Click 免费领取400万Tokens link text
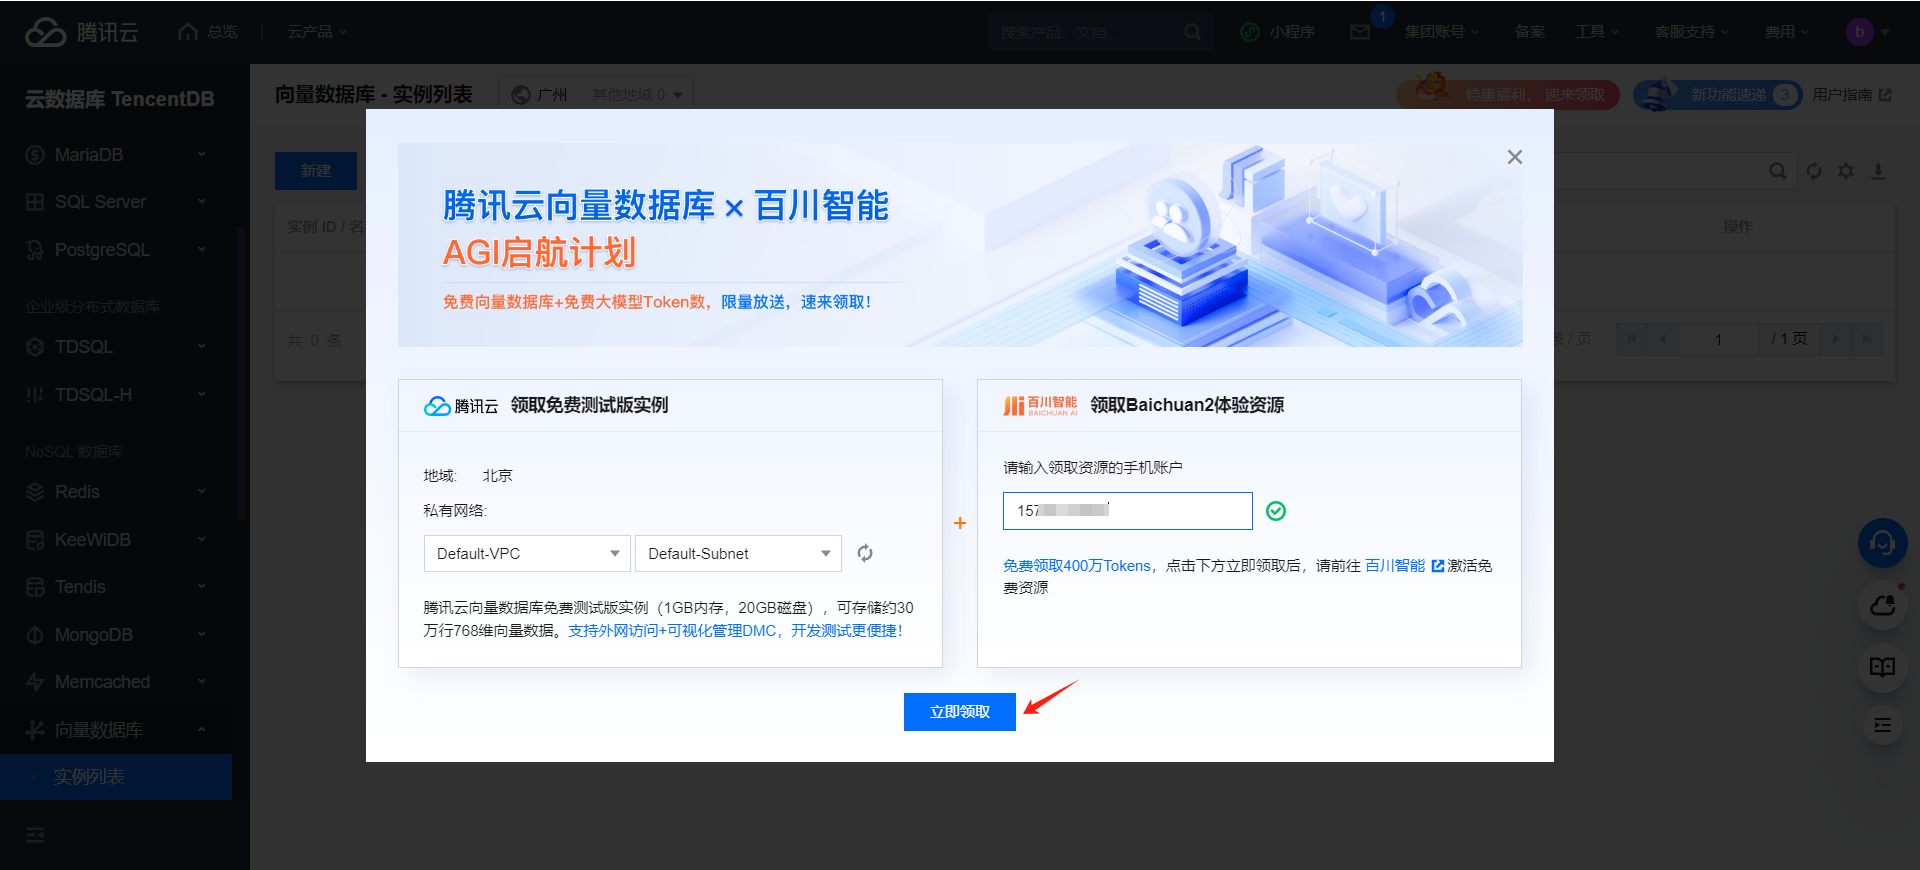The image size is (1920, 870). tap(1077, 565)
